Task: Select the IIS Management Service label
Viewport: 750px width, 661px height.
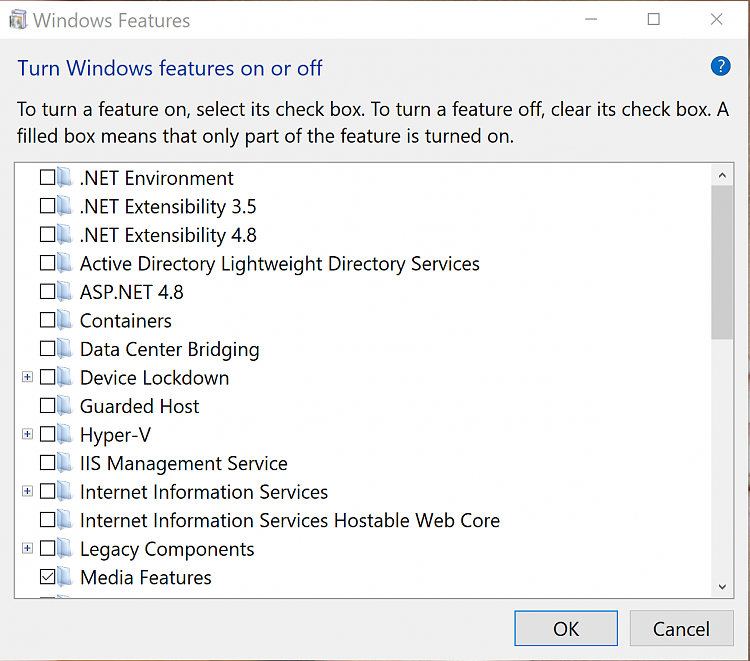Action: pos(184,463)
